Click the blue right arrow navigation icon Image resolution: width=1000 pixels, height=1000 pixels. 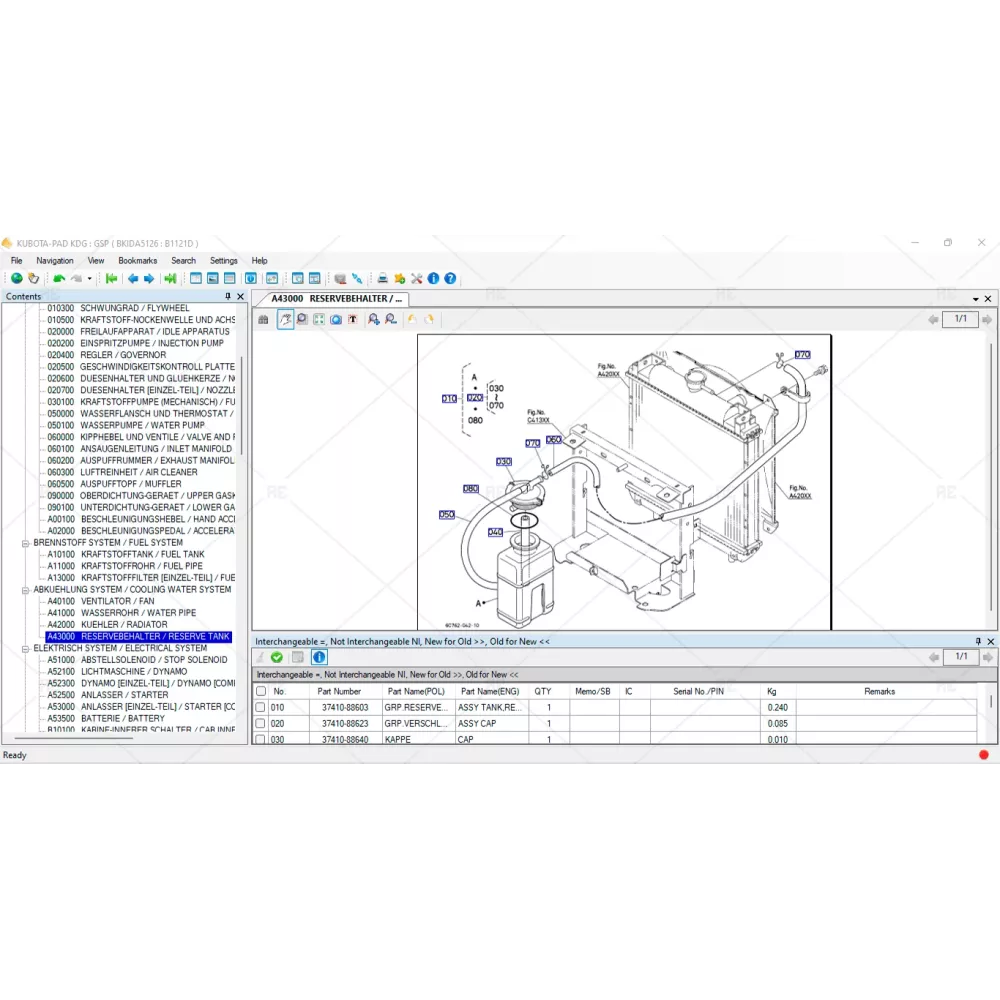coord(149,279)
